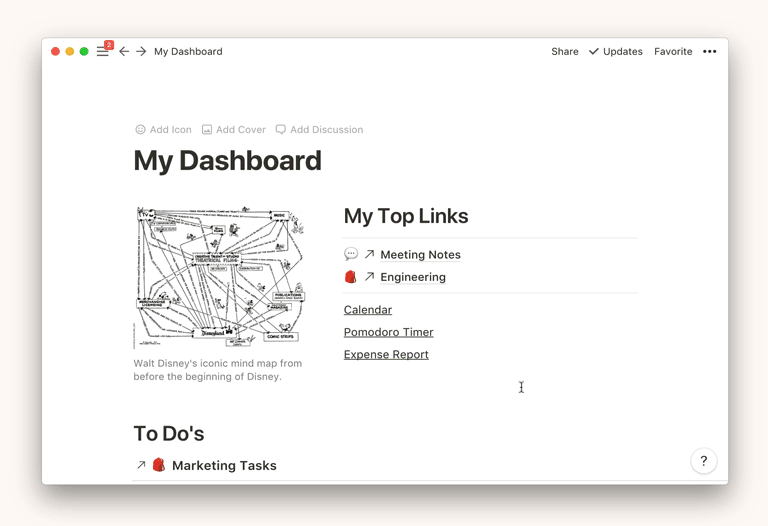The image size is (768, 526).
Task: Open the three-dot page options menu
Action: click(710, 51)
